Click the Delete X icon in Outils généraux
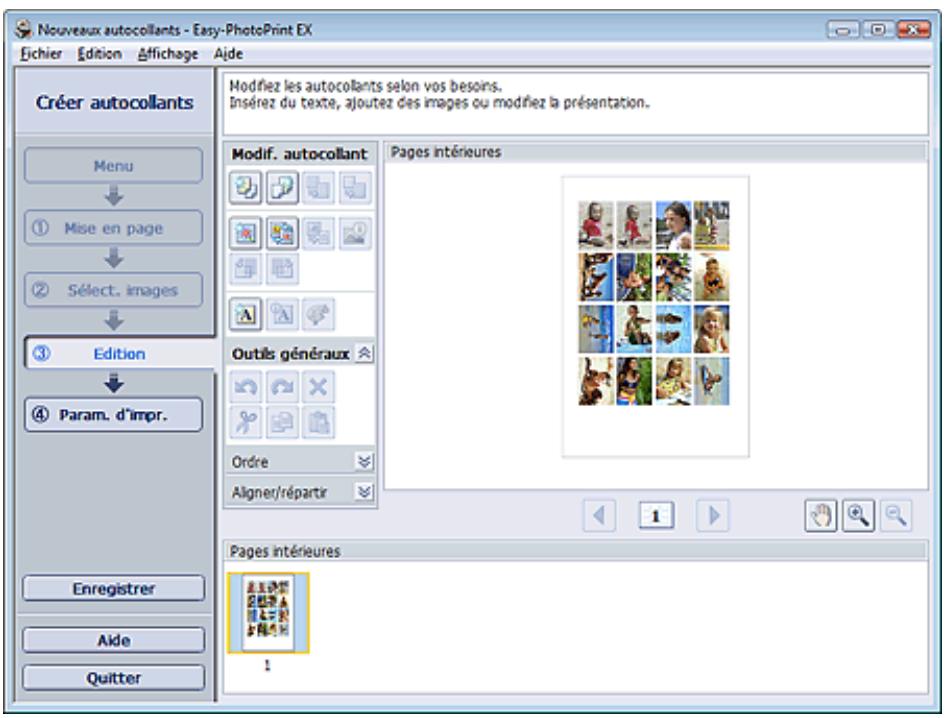Screen dimensions: 945x718 tap(318, 386)
